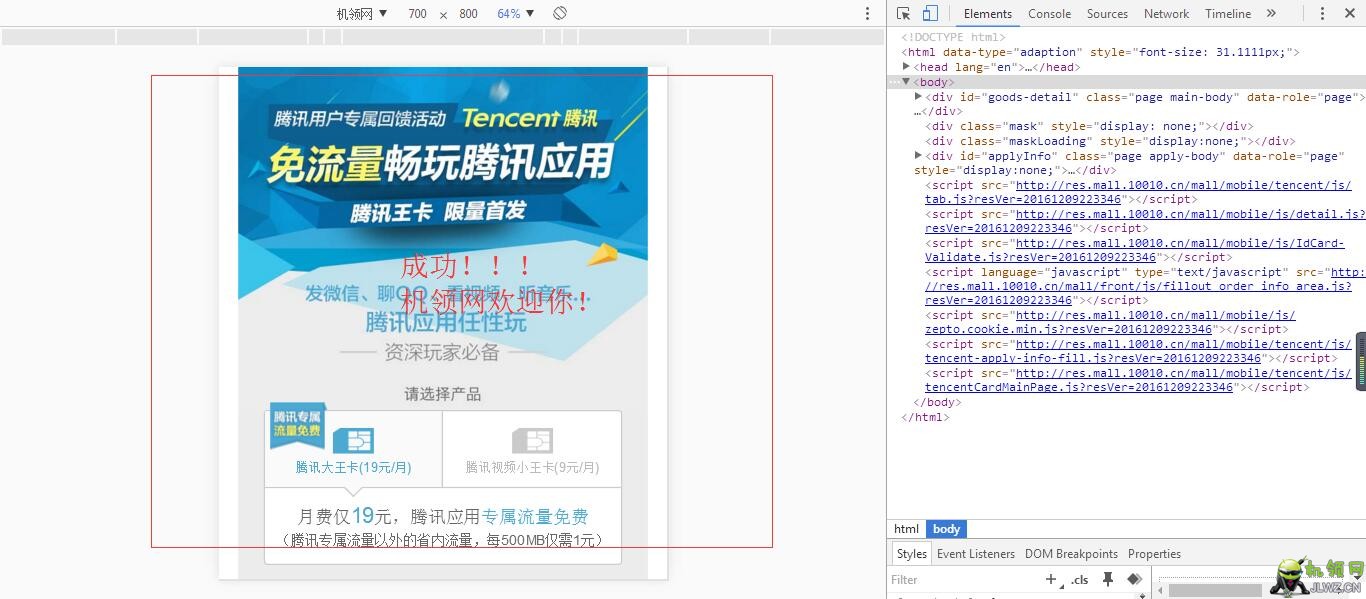Viewport: 1366px width, 599px height.
Task: Choose the 腾讯大王卡(19元/月) product option
Action: click(x=353, y=449)
